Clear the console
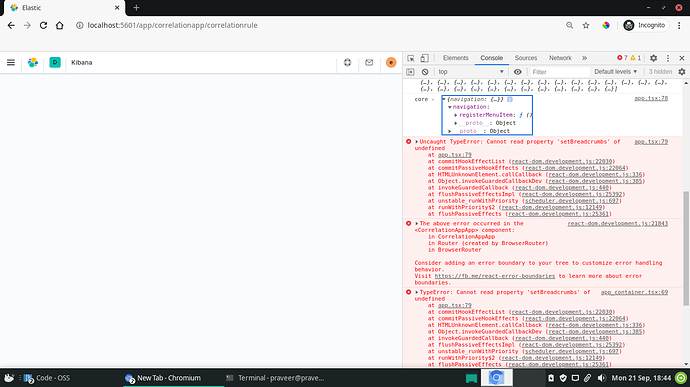The image size is (690, 387). [425, 72]
